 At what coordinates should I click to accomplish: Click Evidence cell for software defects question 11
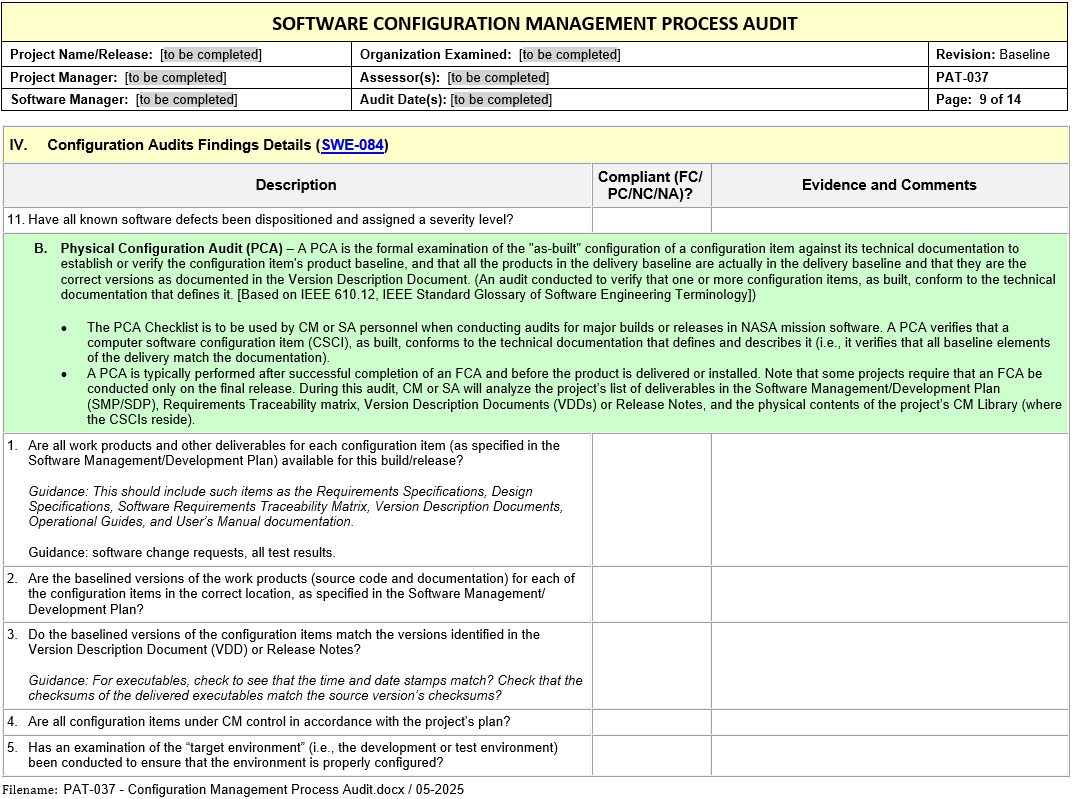click(x=889, y=220)
